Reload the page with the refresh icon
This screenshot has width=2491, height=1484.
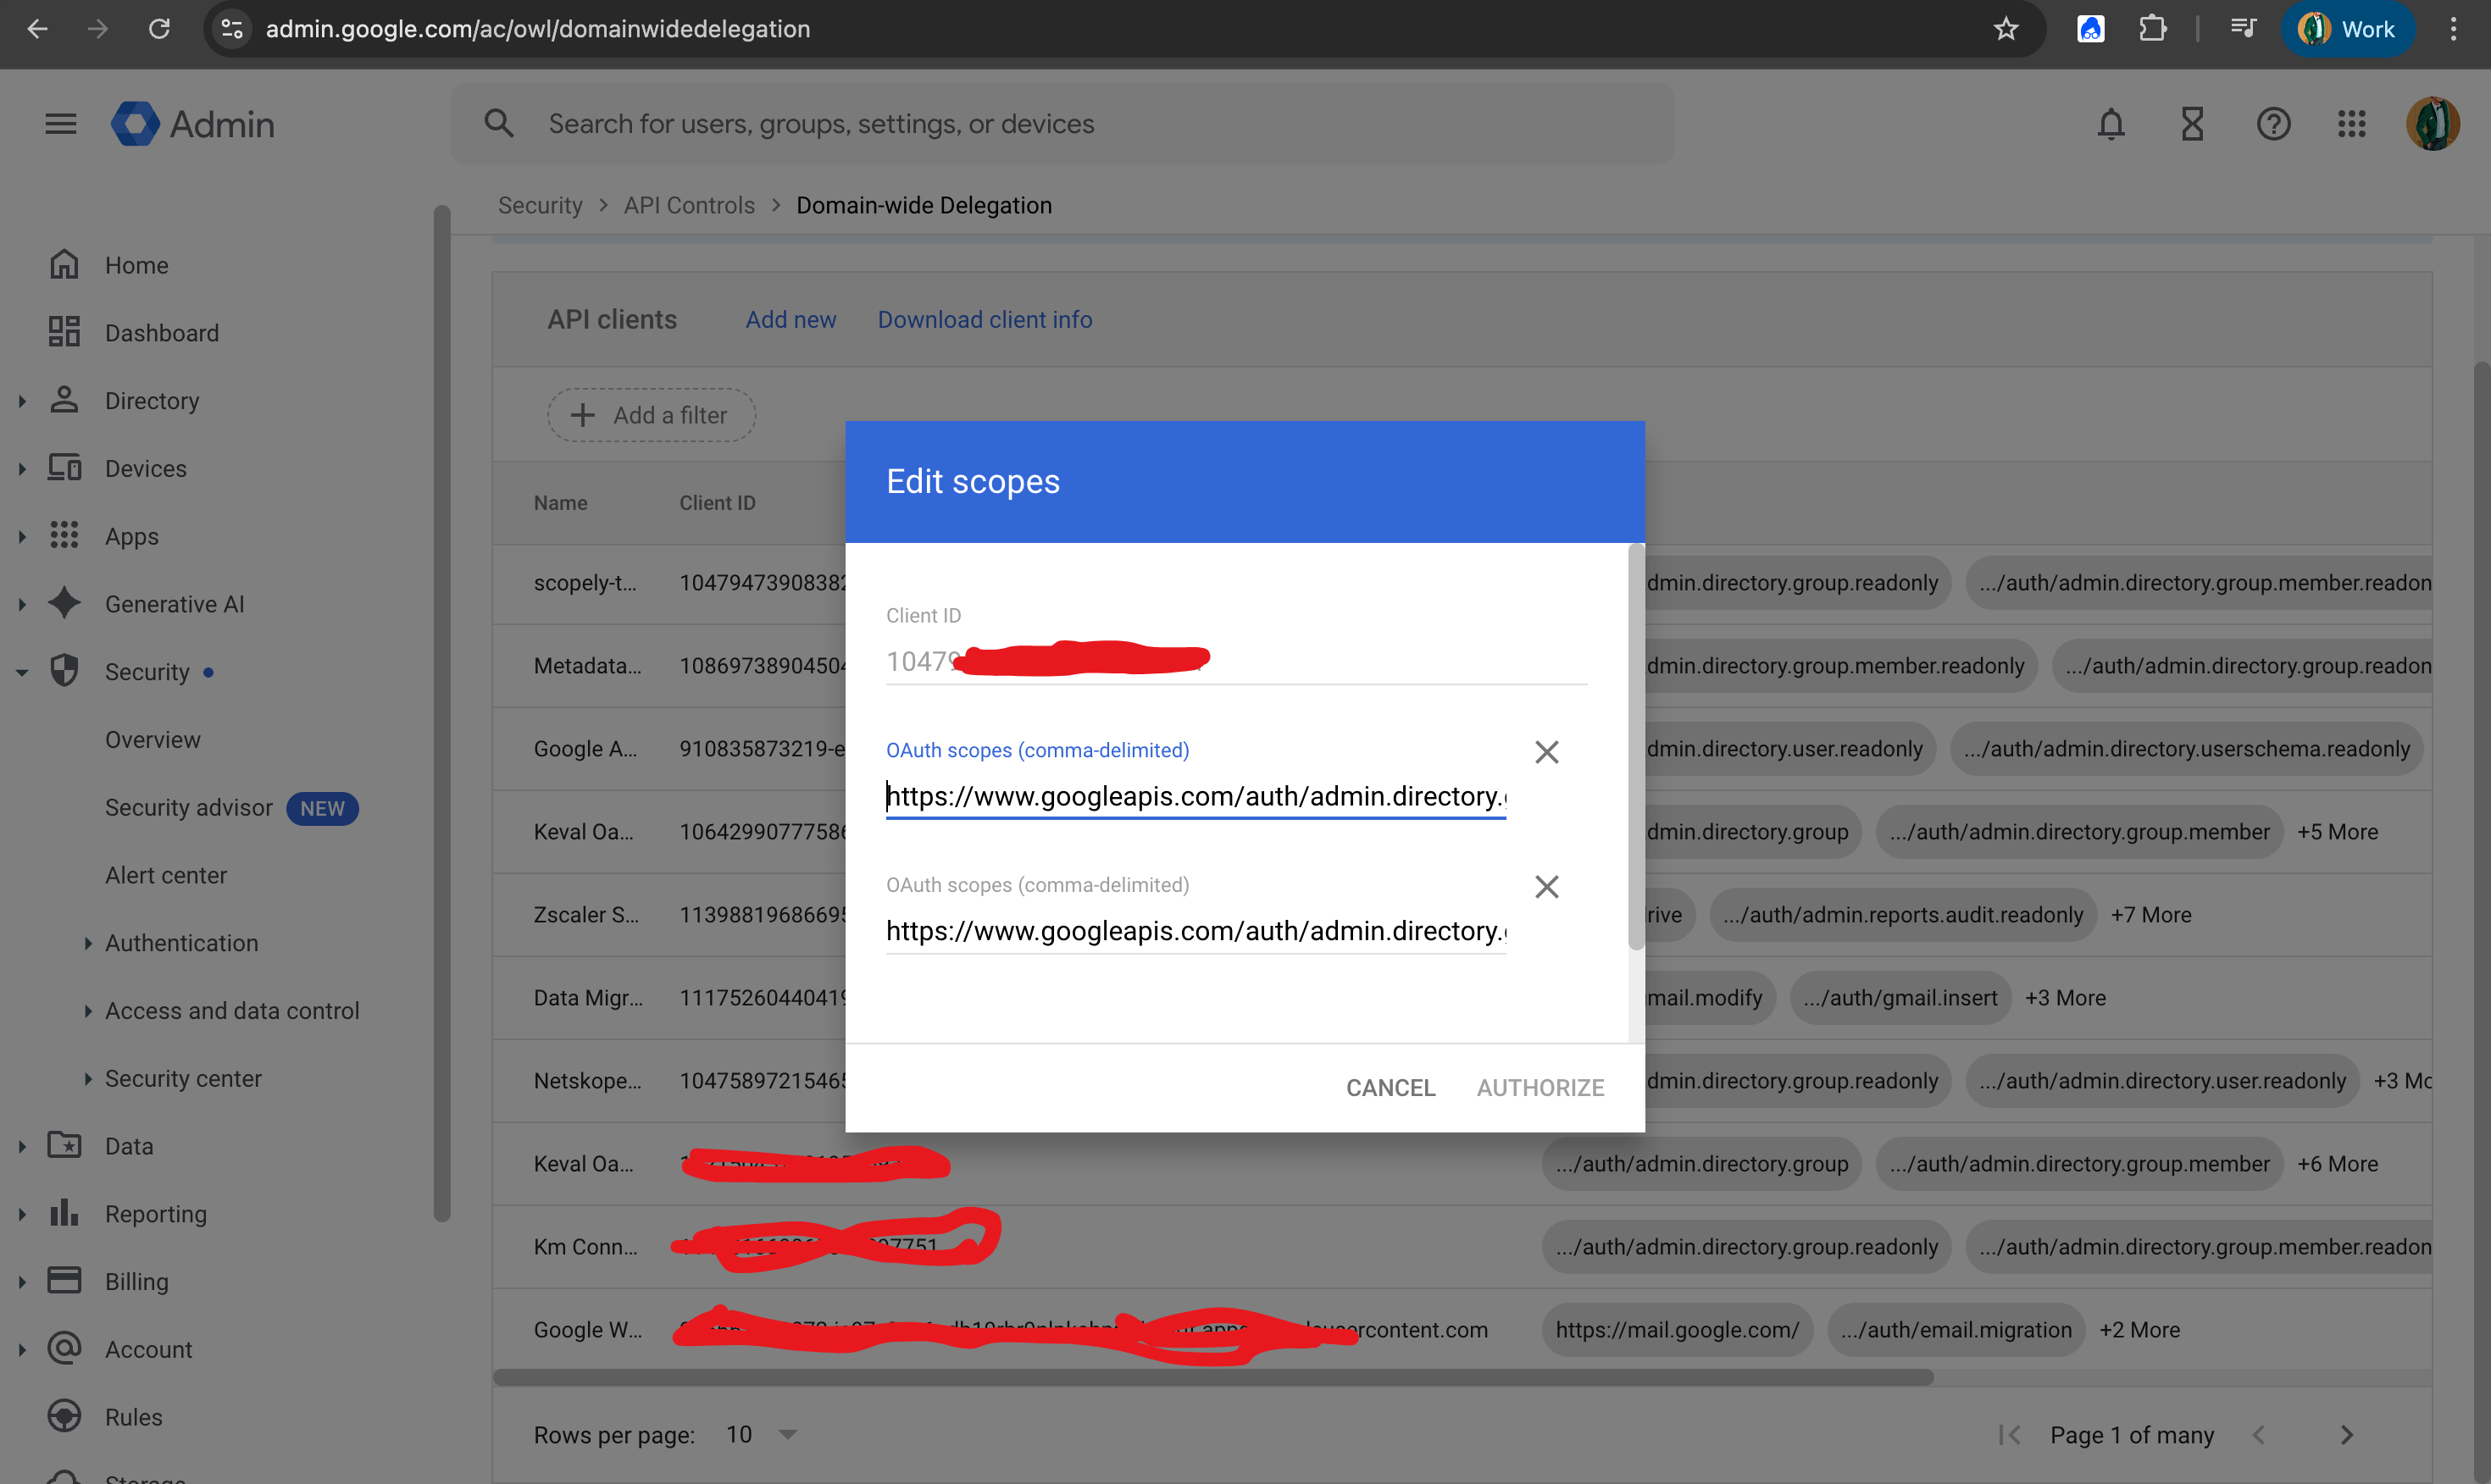(x=159, y=29)
